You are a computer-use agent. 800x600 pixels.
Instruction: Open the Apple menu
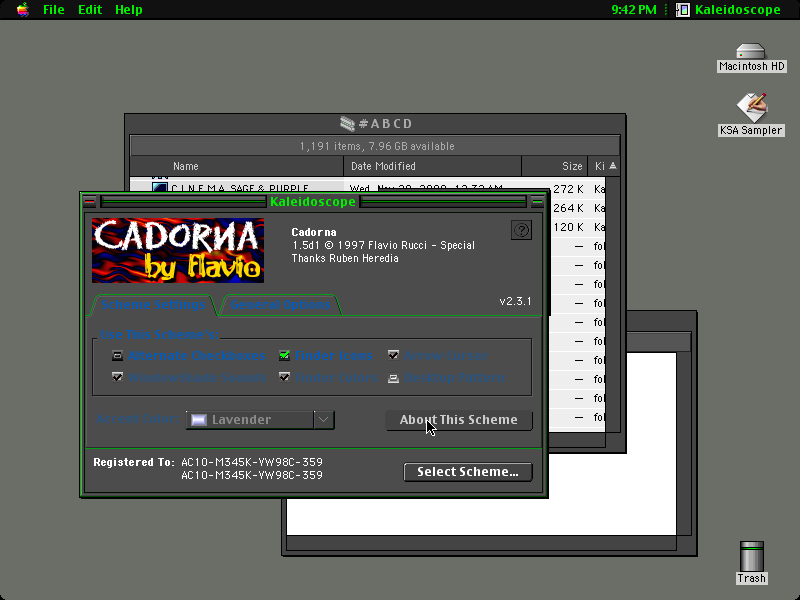pos(22,10)
